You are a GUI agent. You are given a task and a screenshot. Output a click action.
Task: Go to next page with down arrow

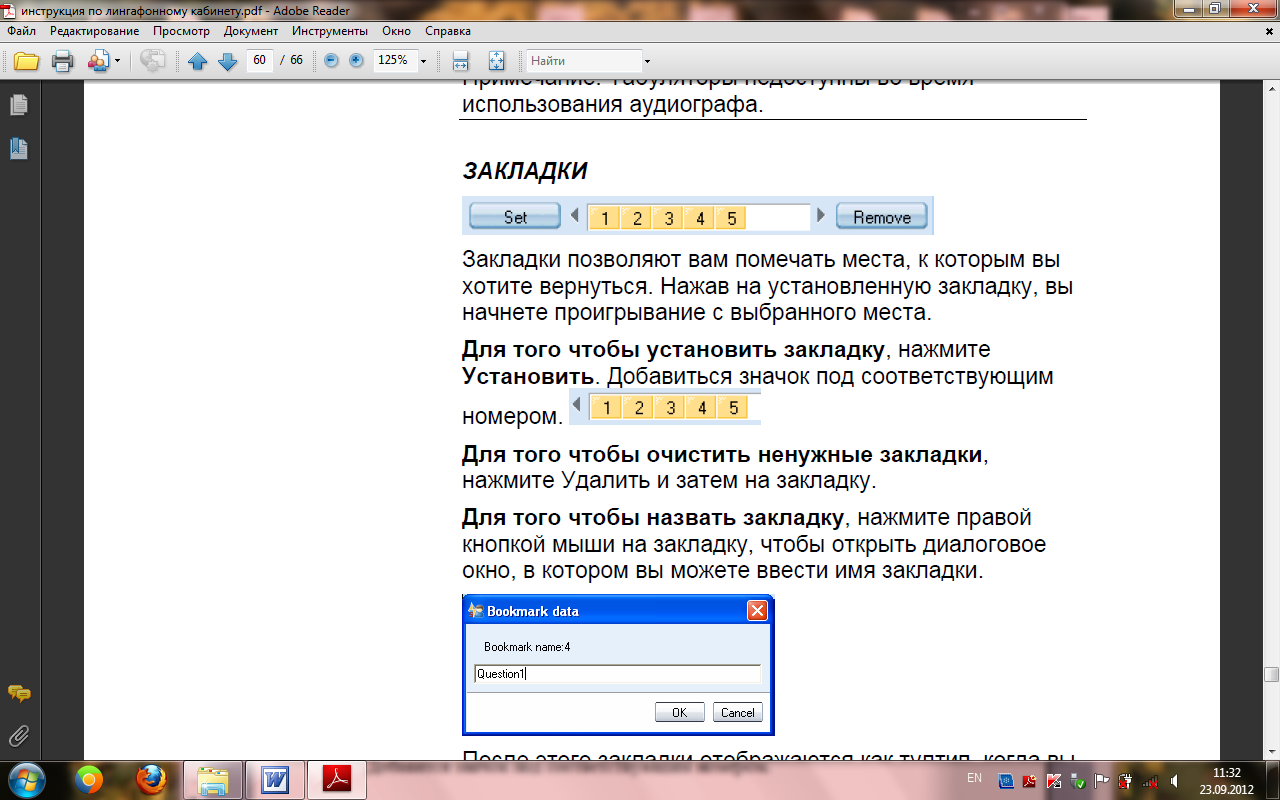tap(227, 61)
